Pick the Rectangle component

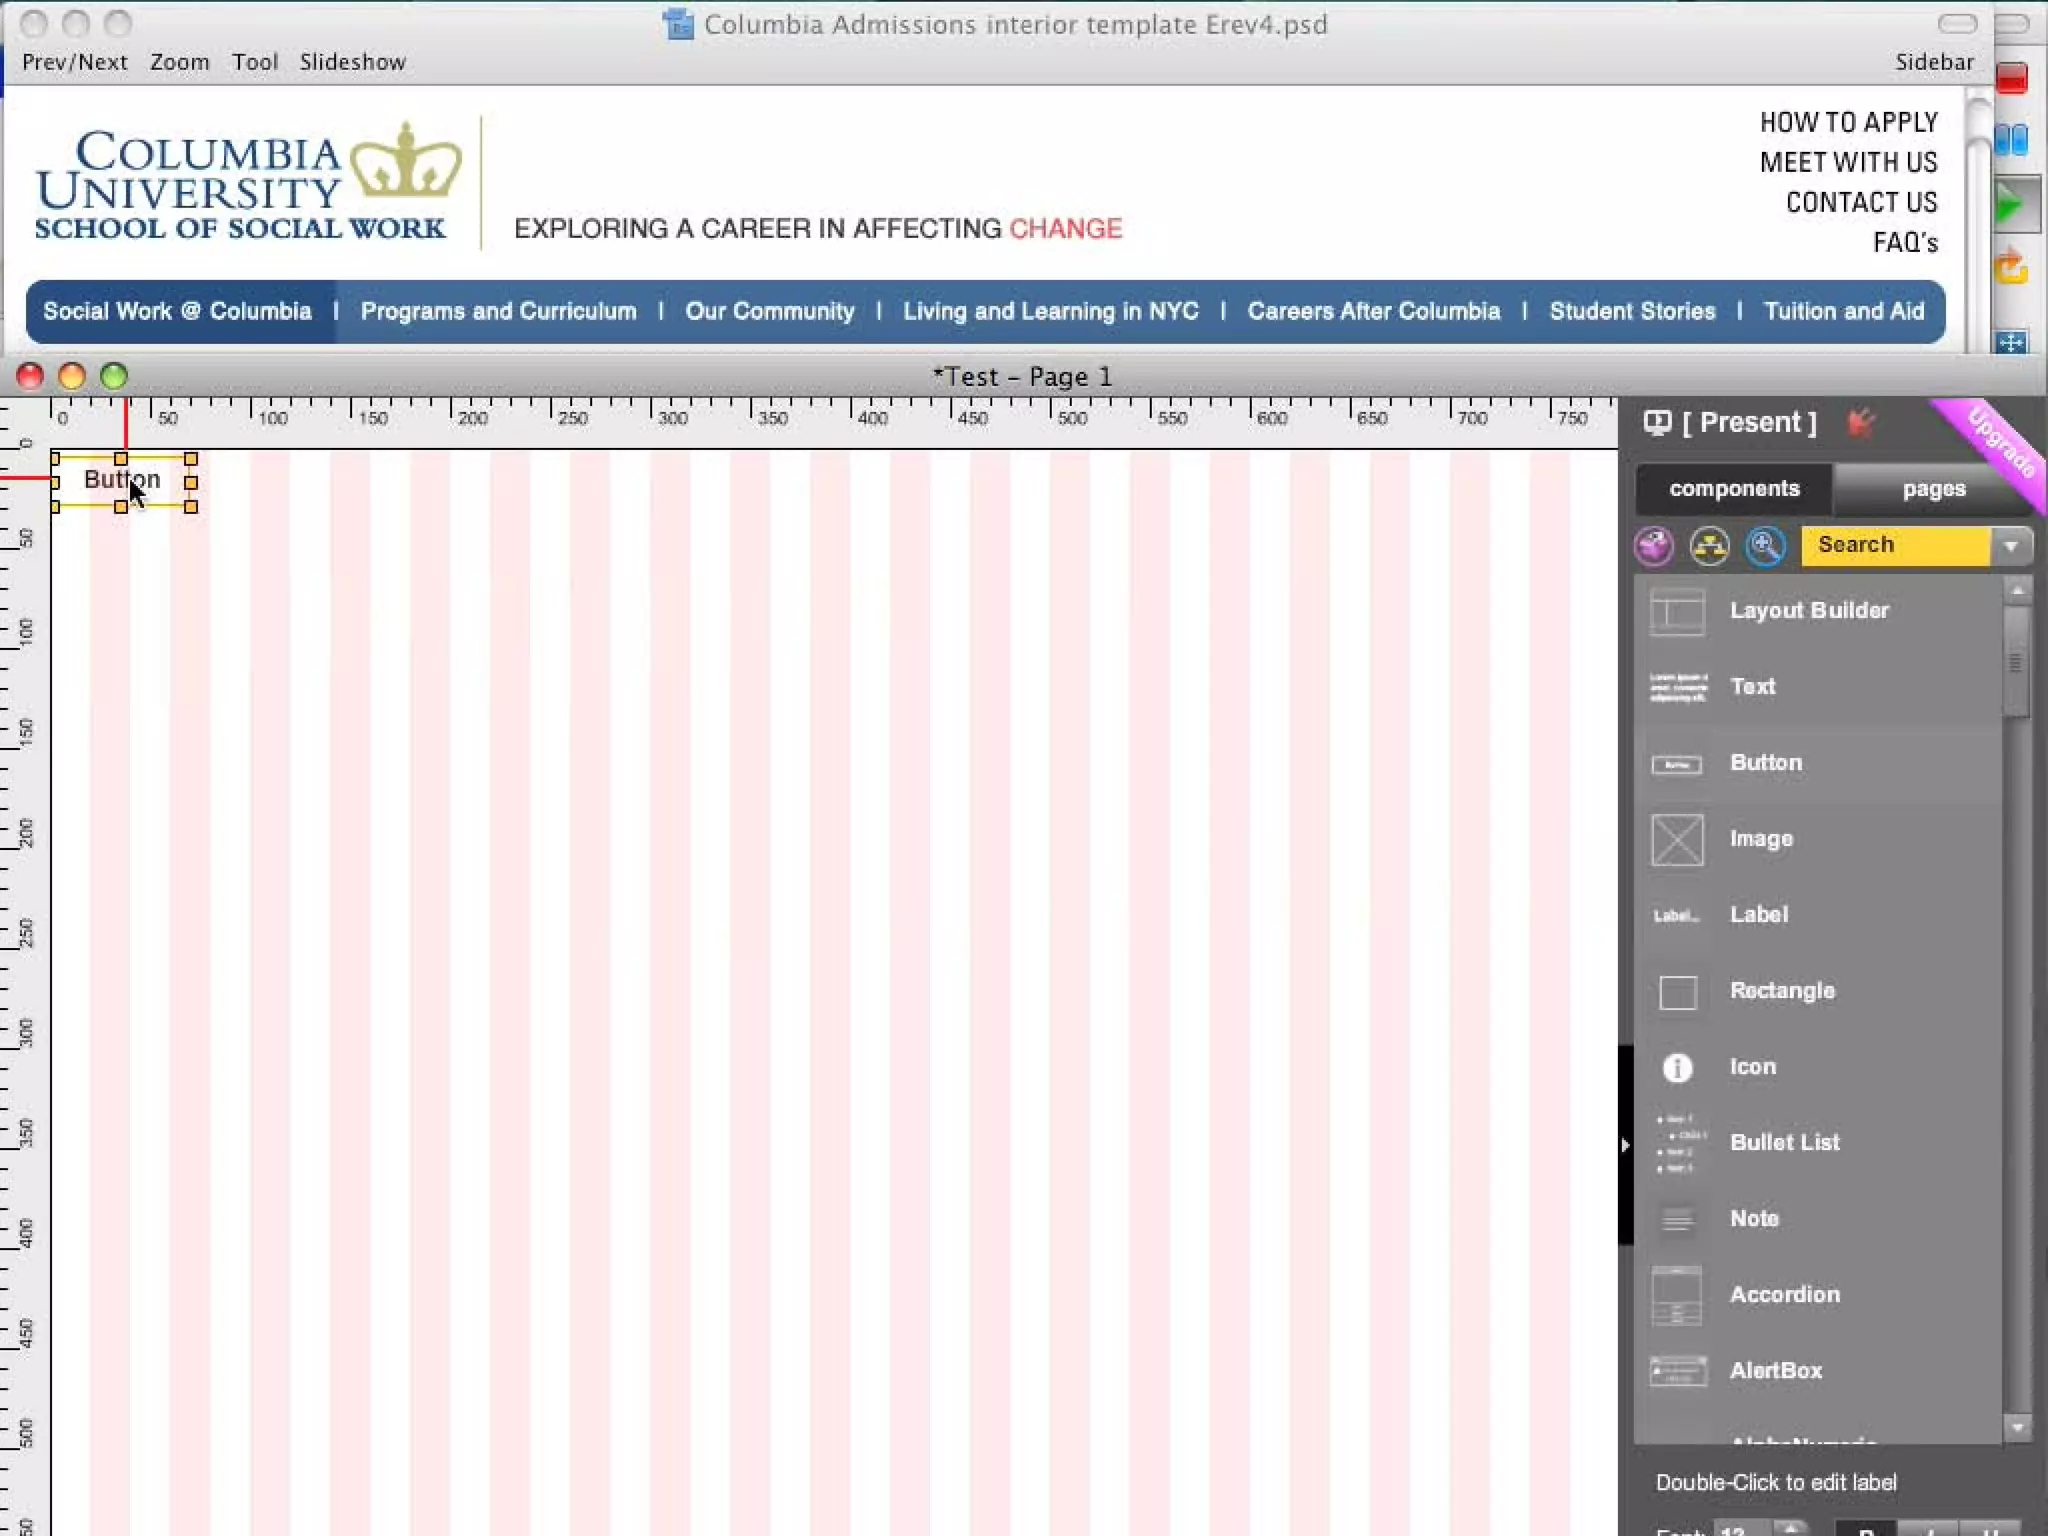(x=1781, y=991)
